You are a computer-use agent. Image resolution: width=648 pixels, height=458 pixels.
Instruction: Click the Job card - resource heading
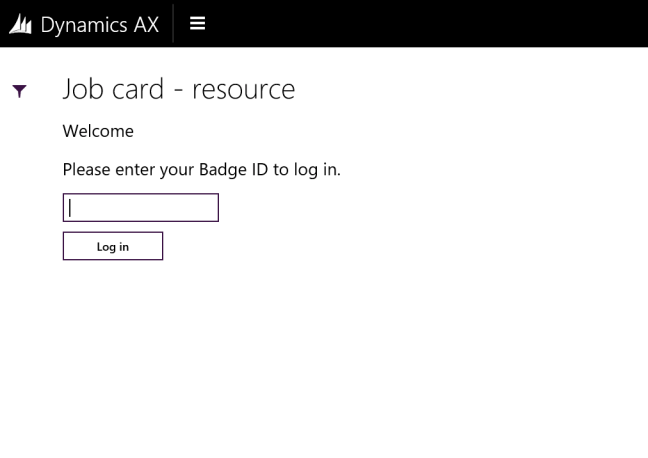pos(178,89)
